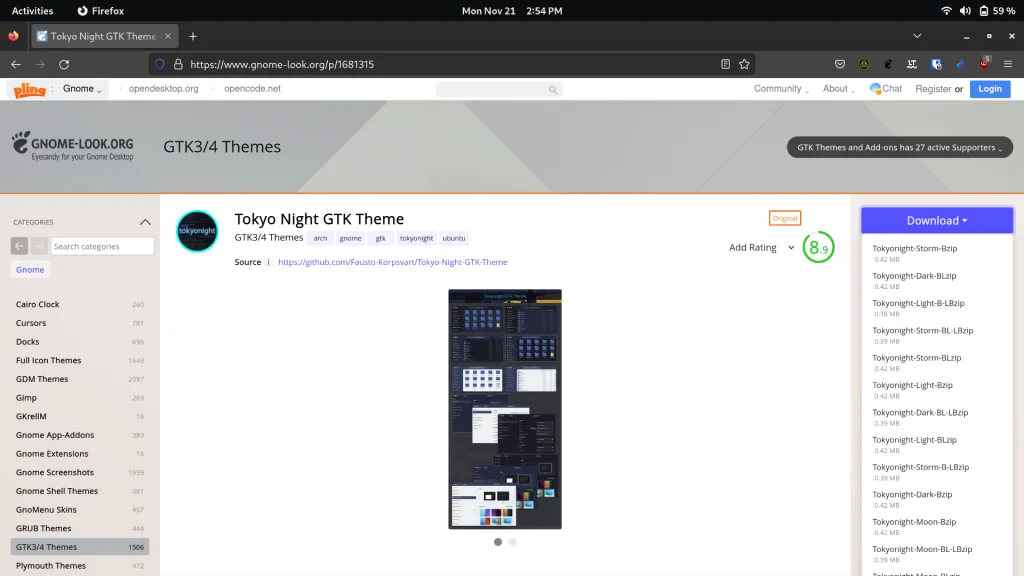Open a new tab with the plus icon

(x=193, y=37)
